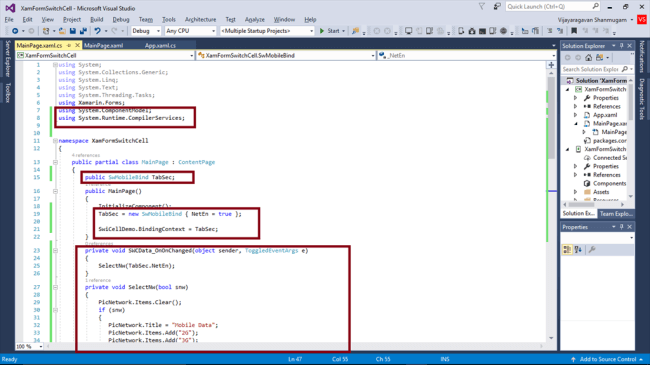Click Add to Source Control
Image resolution: width=650 pixels, height=365 pixels.
point(608,359)
